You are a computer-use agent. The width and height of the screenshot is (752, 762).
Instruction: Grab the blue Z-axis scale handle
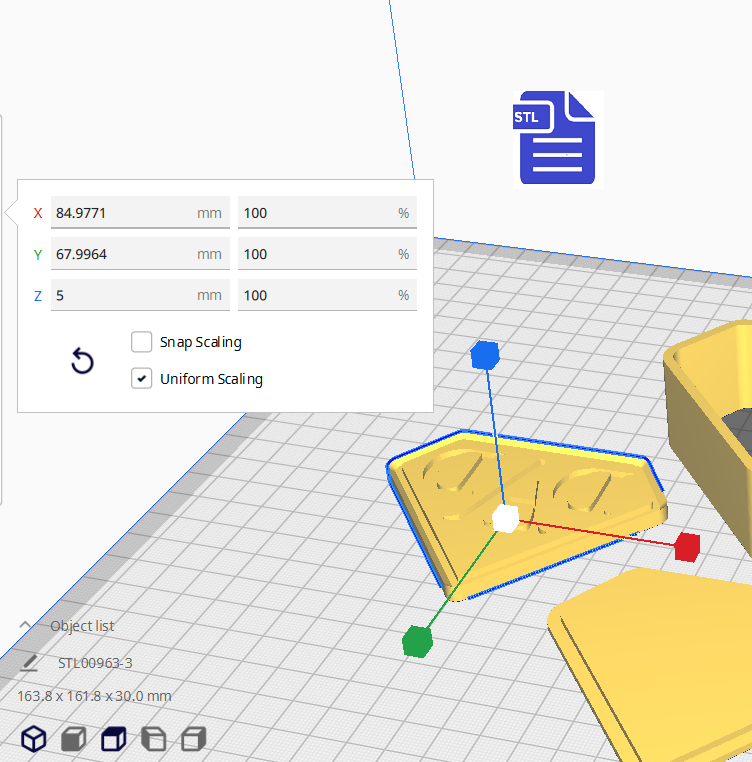pos(485,354)
